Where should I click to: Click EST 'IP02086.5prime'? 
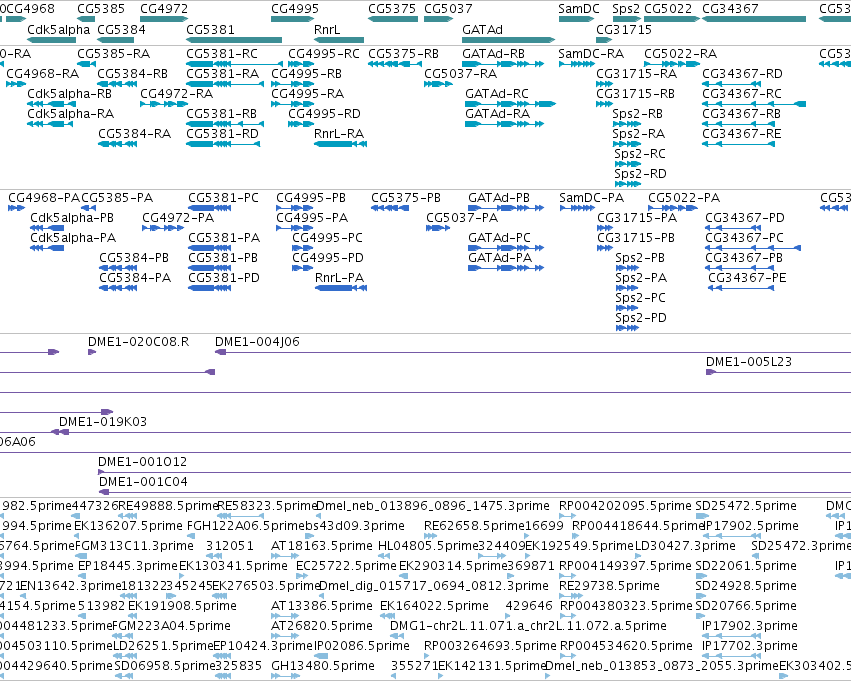(x=361, y=646)
